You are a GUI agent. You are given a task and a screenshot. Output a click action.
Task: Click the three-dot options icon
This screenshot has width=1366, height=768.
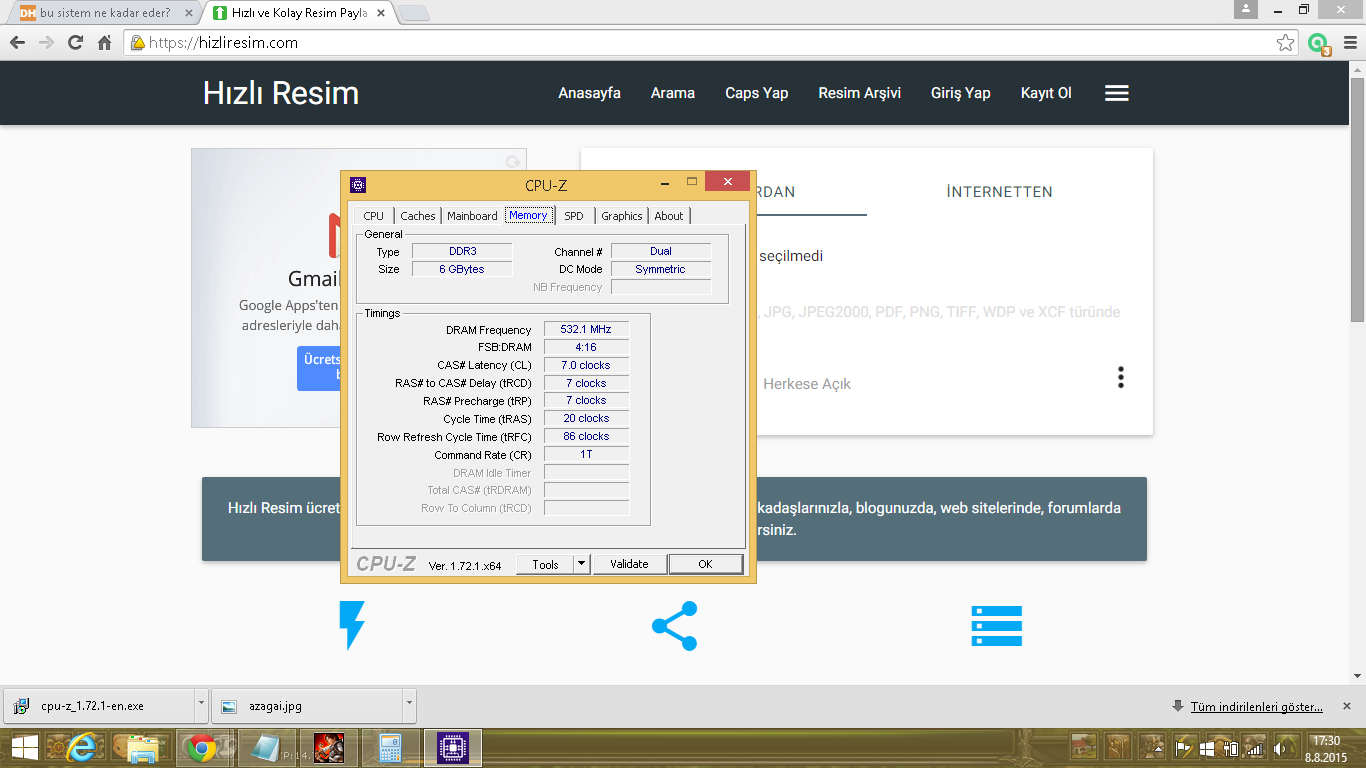pyautogui.click(x=1121, y=377)
